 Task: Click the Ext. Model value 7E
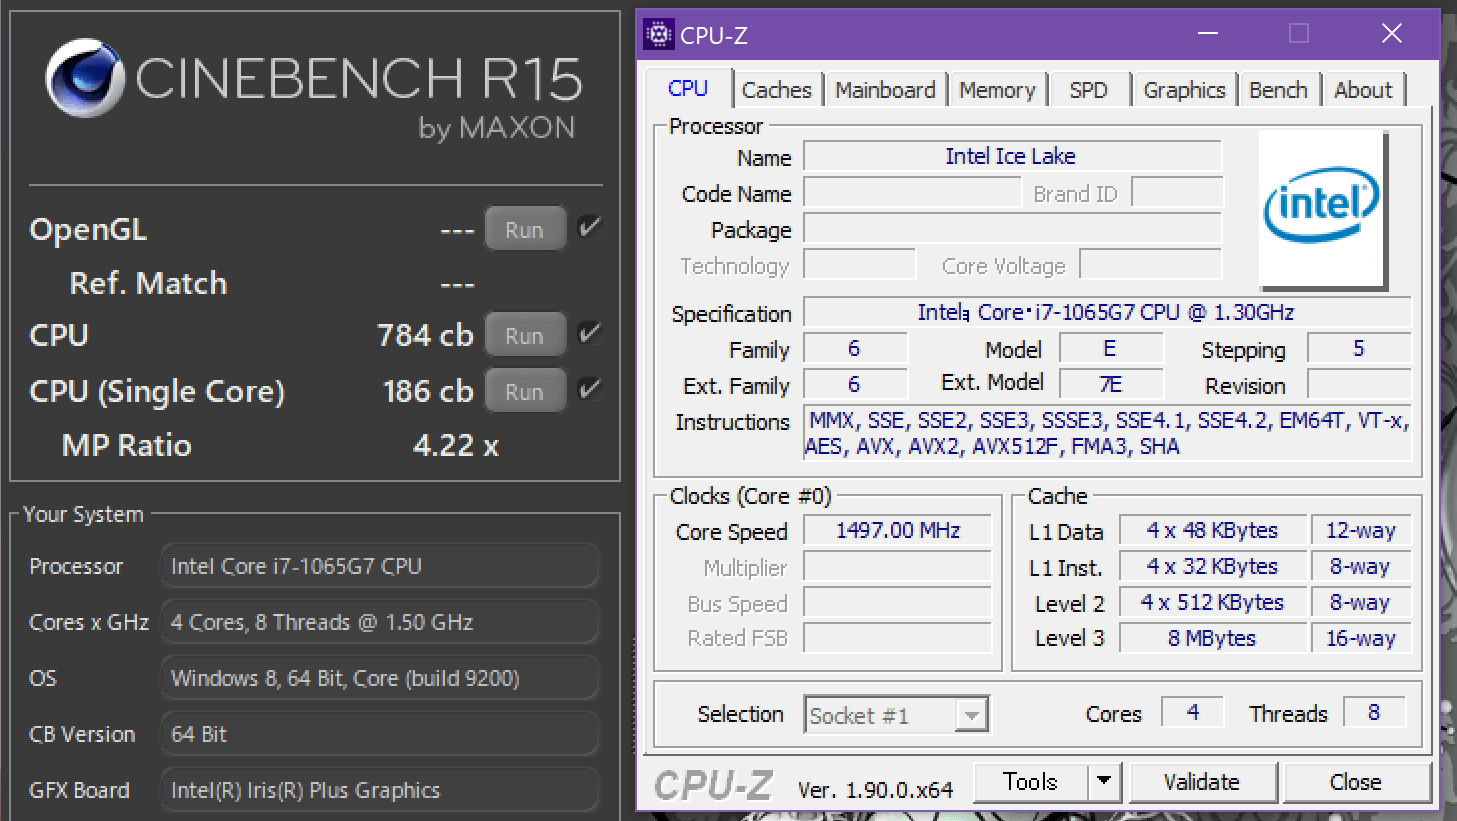(1110, 384)
